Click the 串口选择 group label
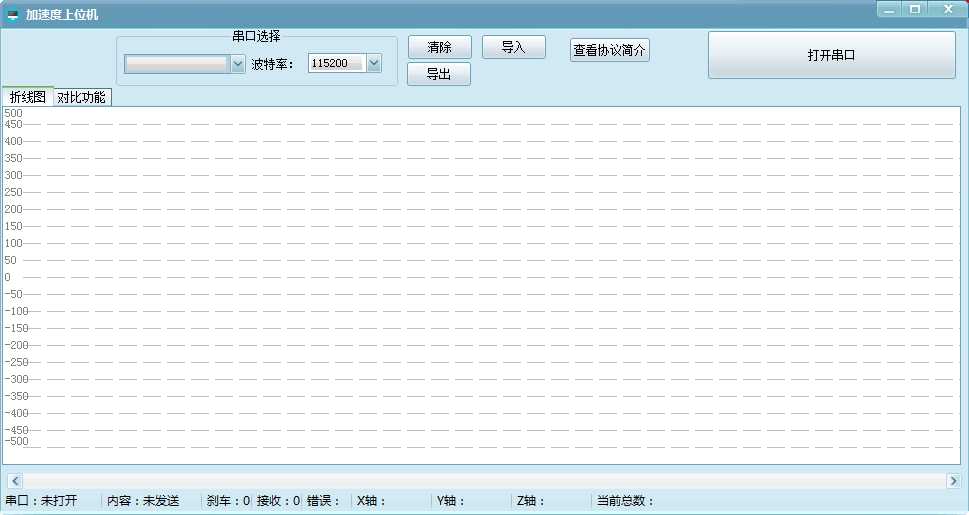 coord(256,36)
